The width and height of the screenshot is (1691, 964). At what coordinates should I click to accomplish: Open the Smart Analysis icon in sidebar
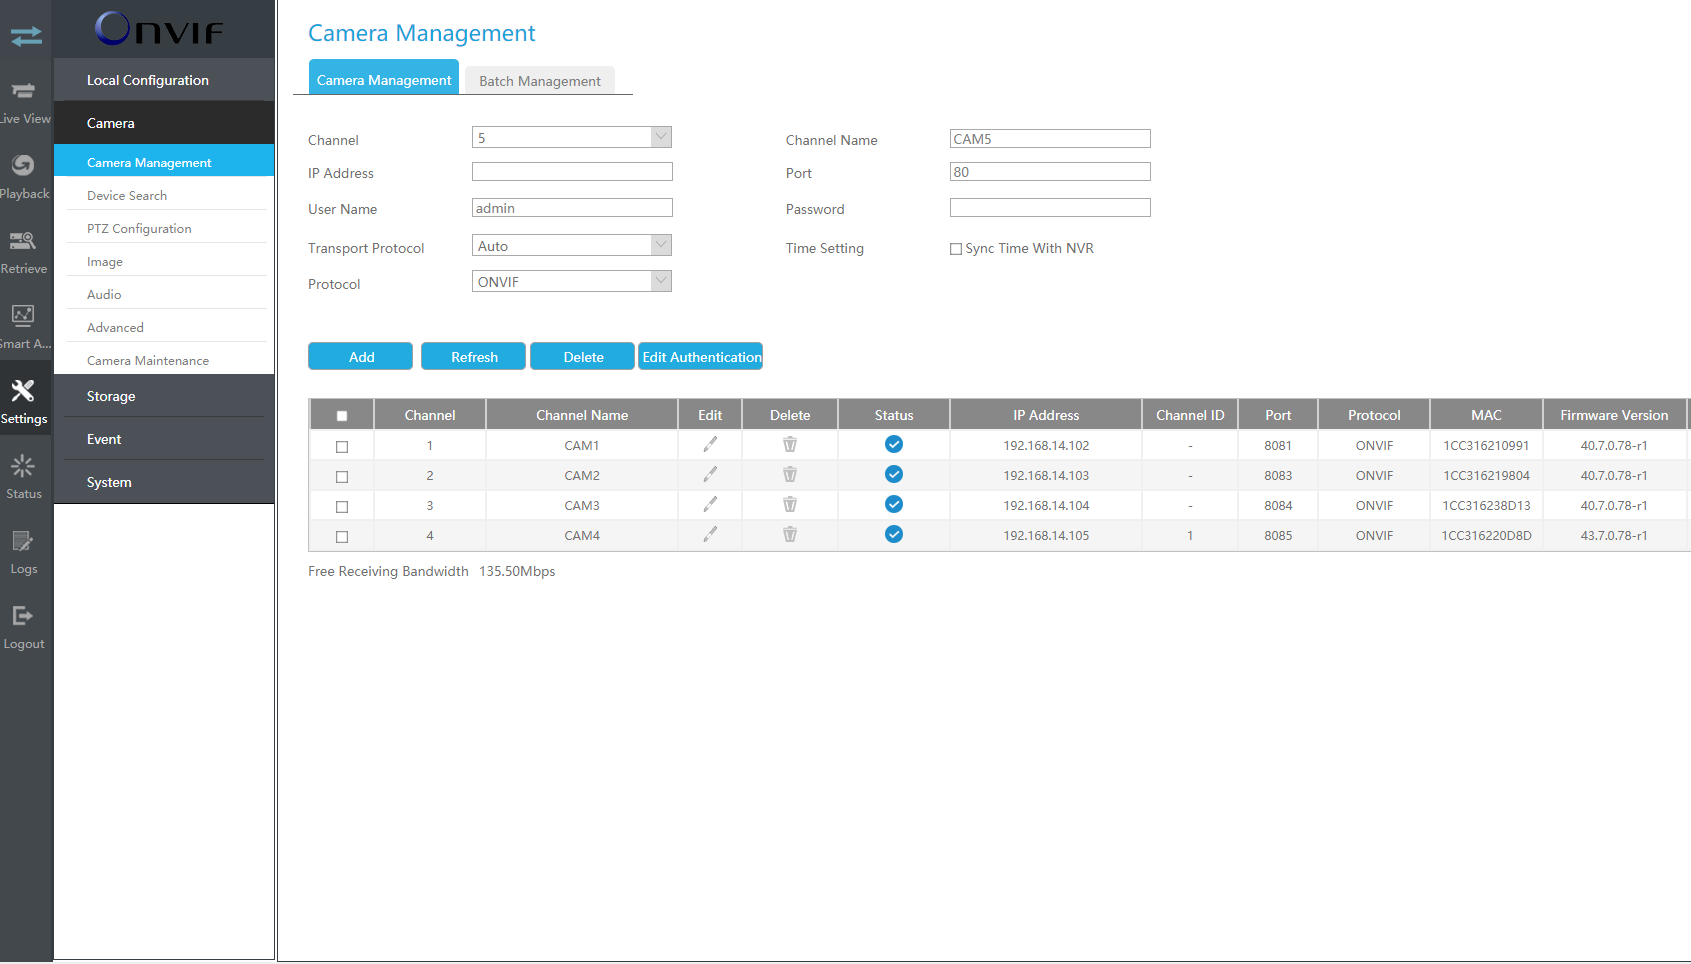pyautogui.click(x=23, y=315)
